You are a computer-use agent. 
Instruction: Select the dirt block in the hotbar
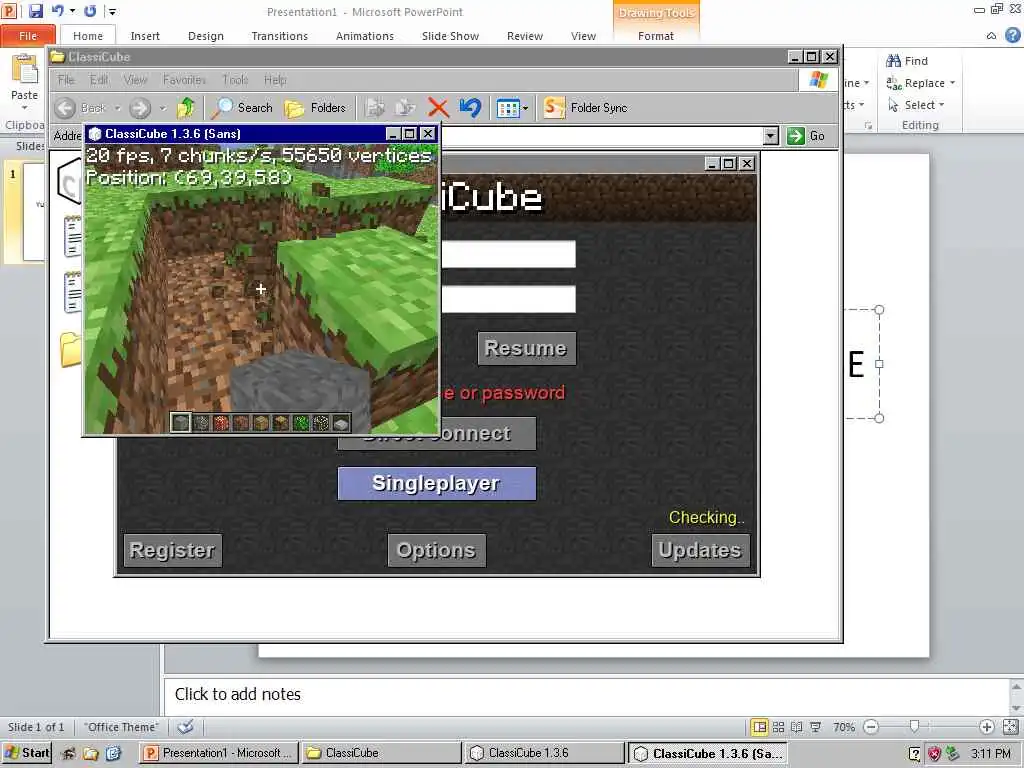pos(241,423)
